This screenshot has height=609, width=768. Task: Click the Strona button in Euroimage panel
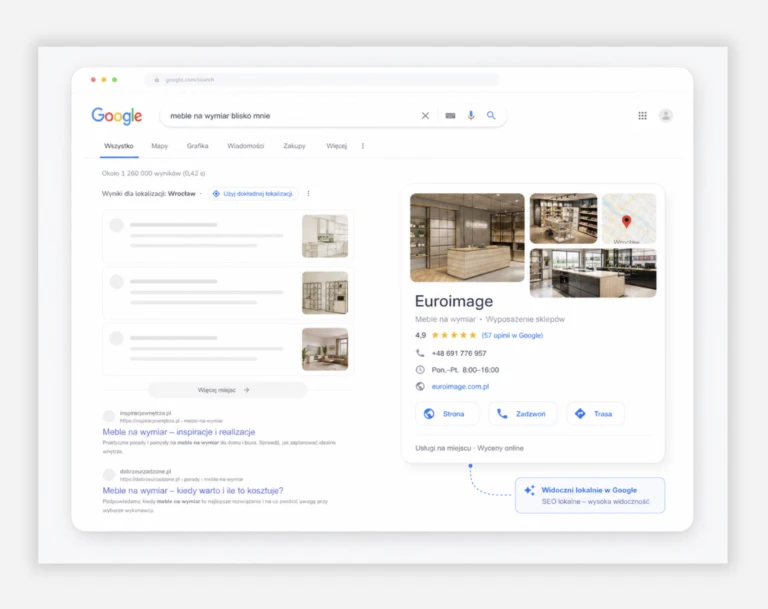(446, 414)
